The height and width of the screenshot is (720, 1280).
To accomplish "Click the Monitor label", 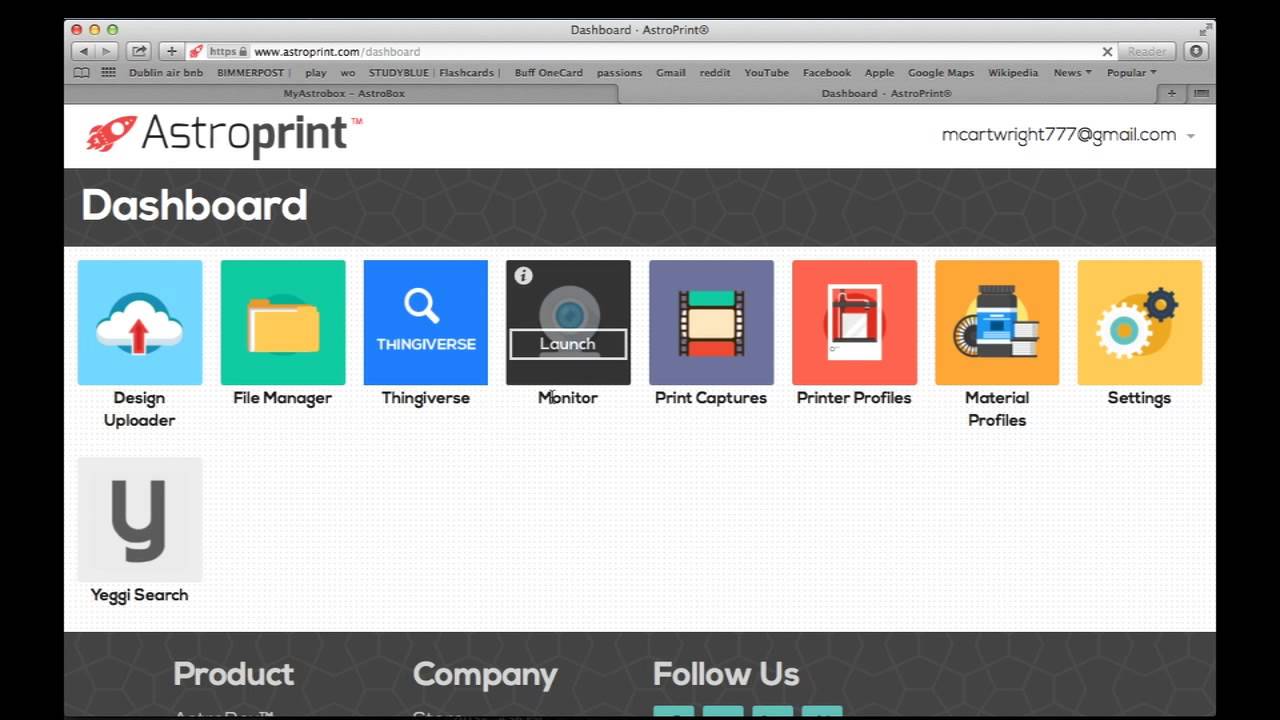I will [x=568, y=398].
